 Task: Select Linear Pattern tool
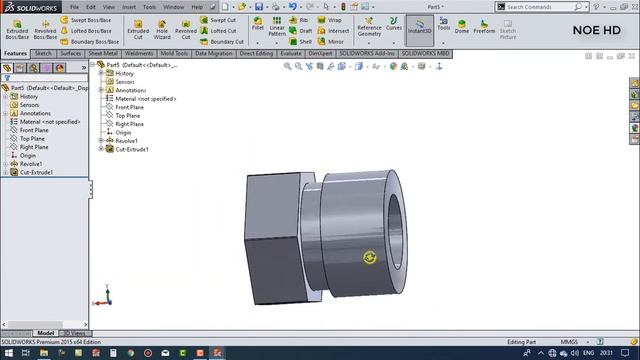277,27
